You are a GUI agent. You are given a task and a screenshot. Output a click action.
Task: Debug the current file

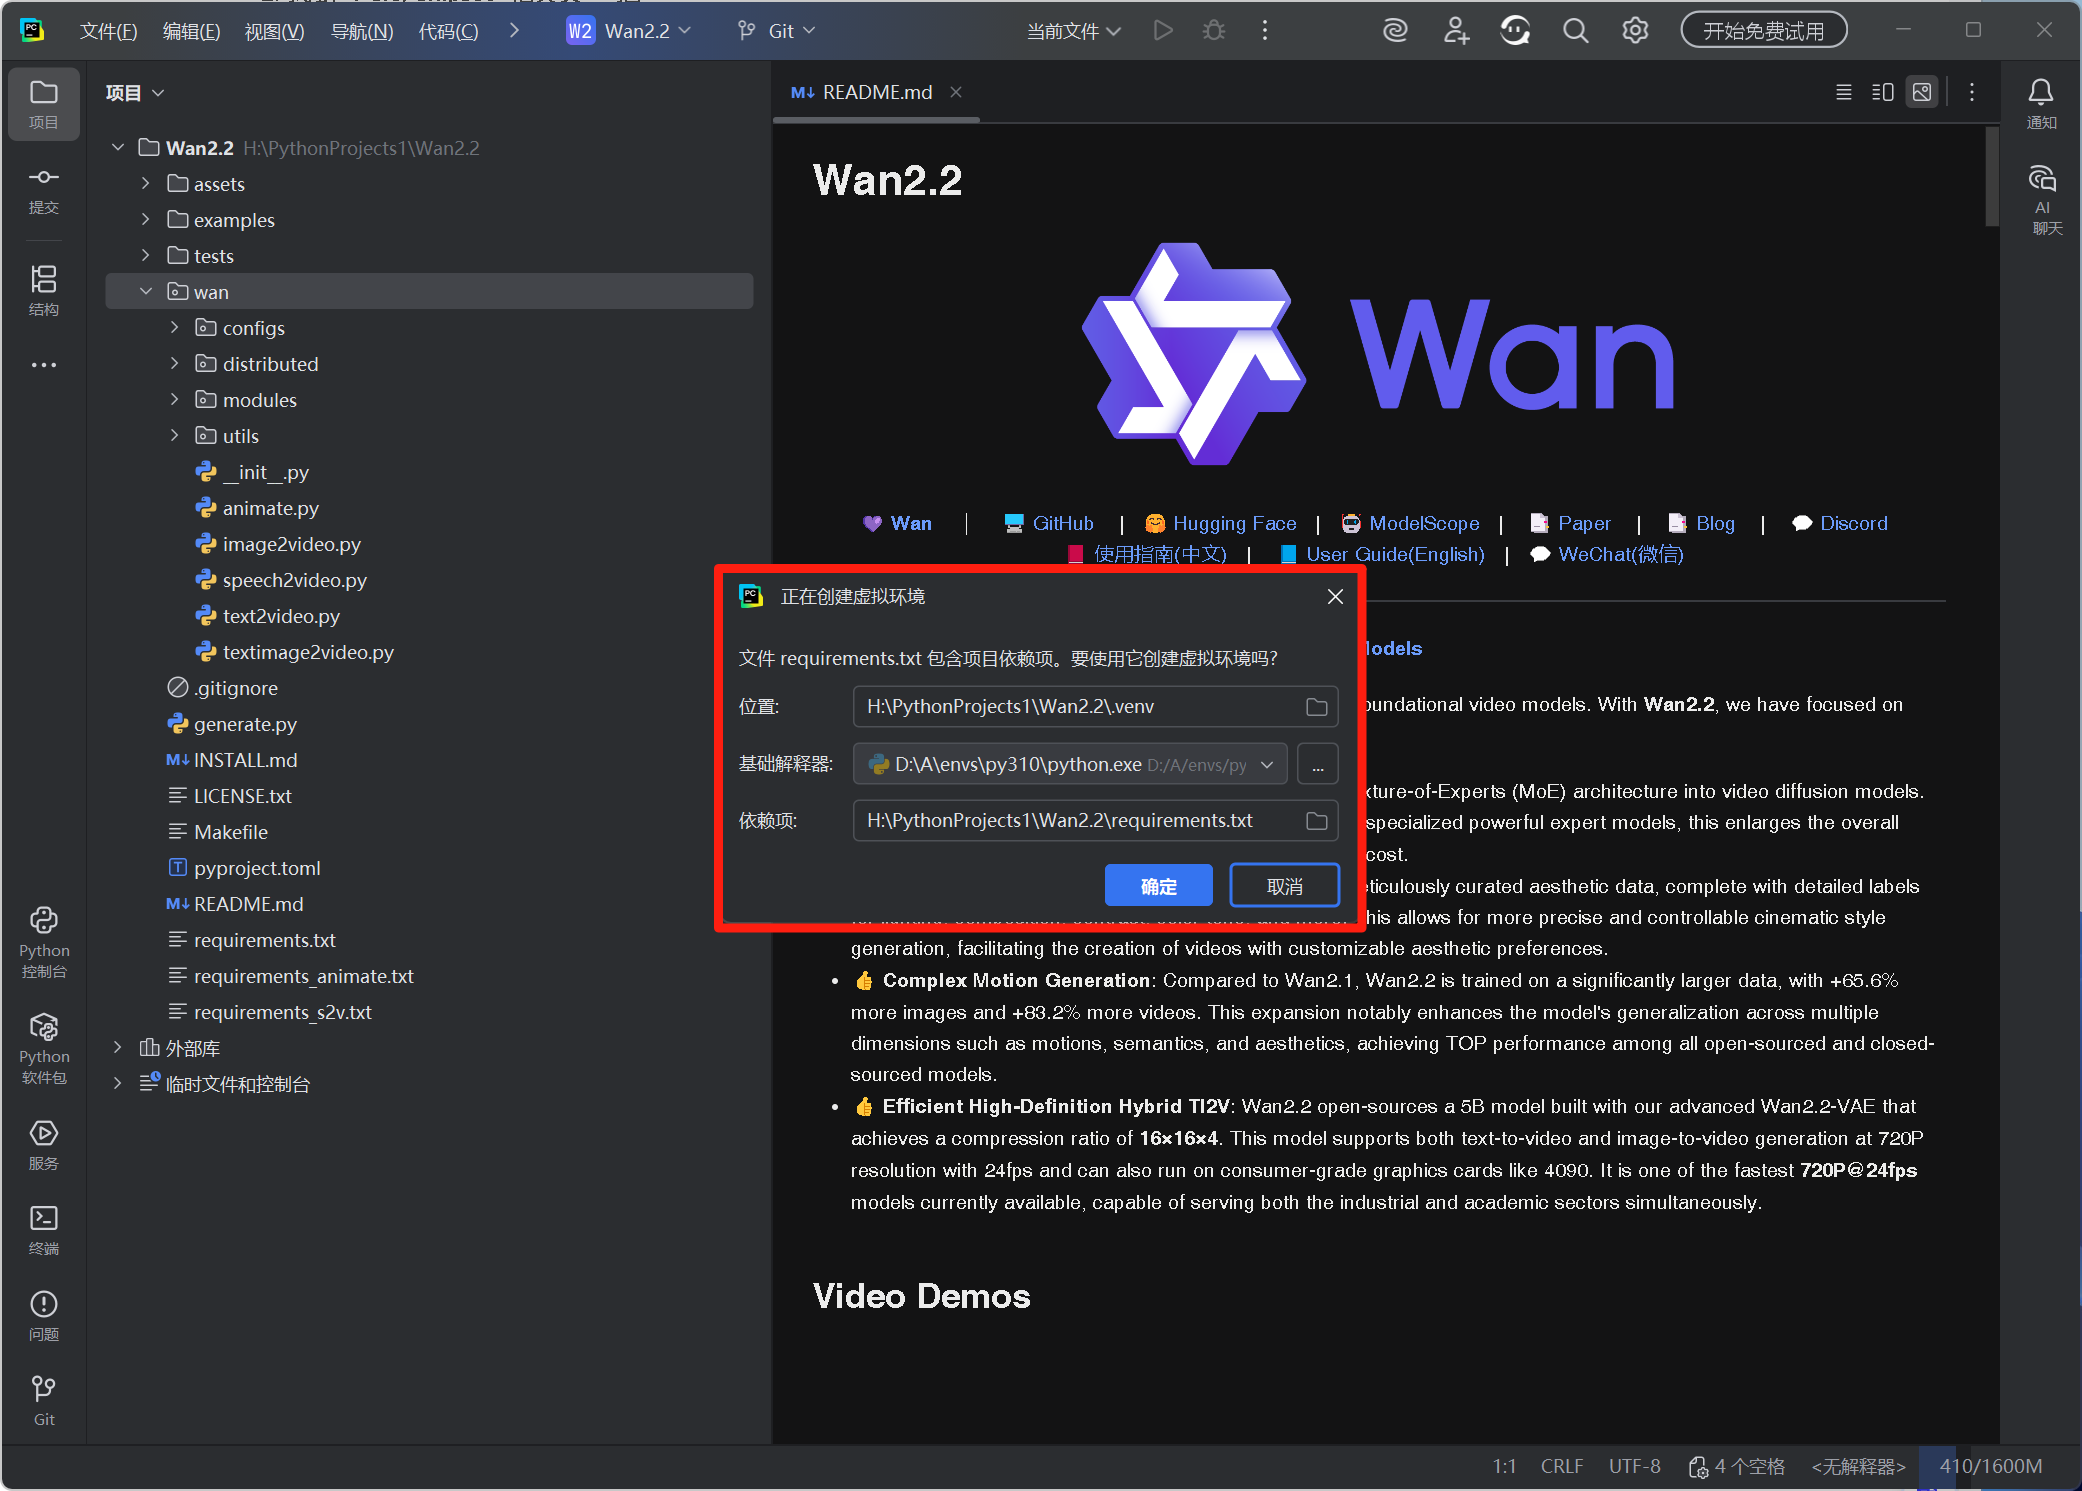[x=1214, y=31]
